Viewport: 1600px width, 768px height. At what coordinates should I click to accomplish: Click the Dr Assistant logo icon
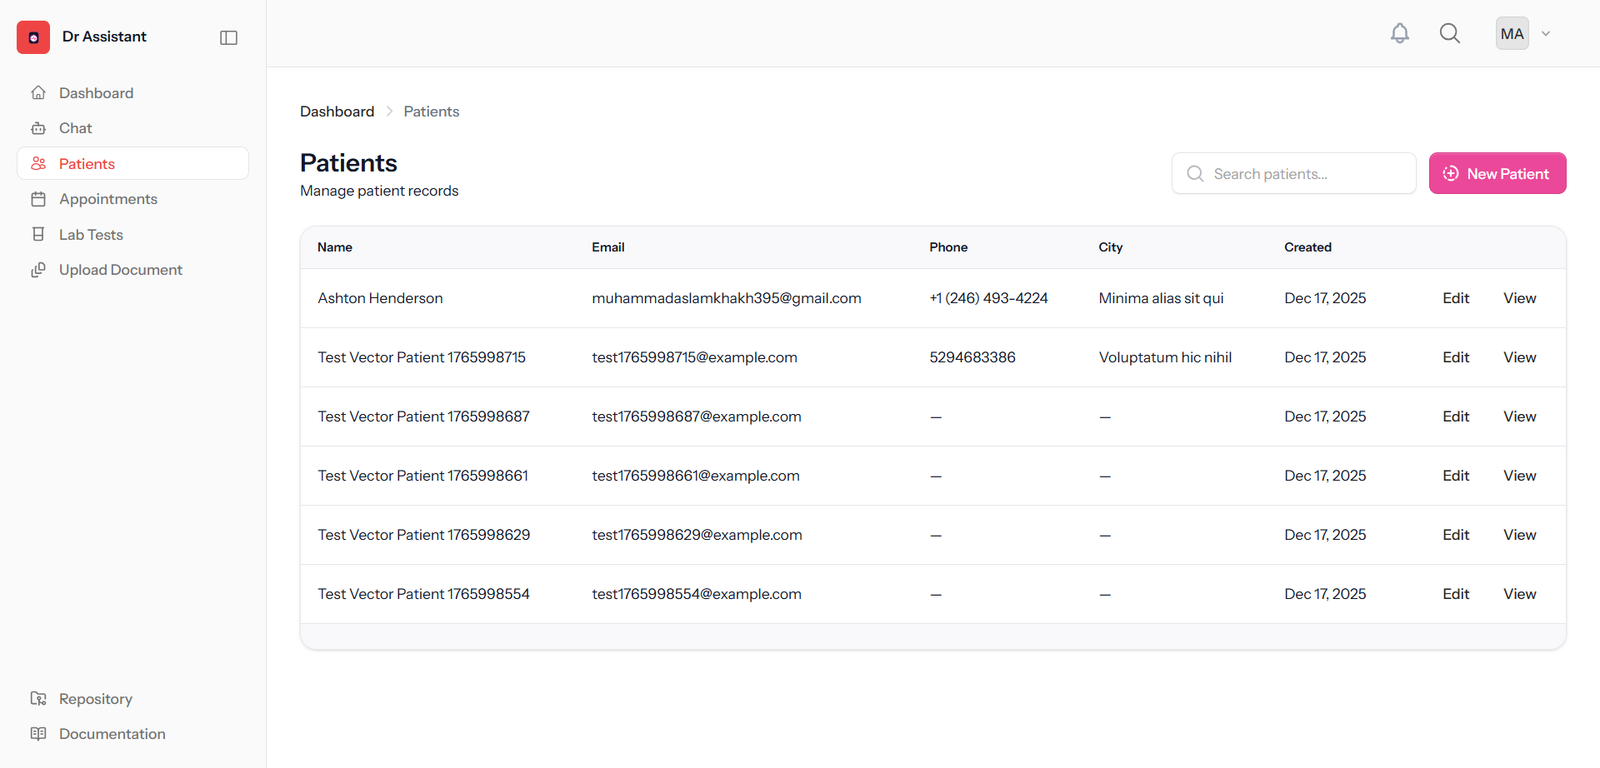(x=33, y=37)
